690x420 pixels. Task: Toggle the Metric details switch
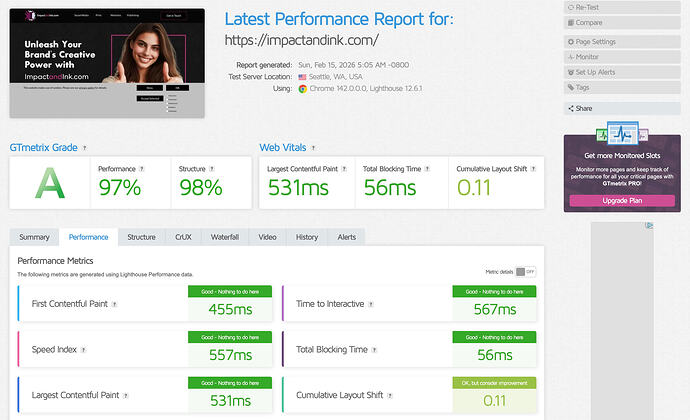pyautogui.click(x=524, y=271)
